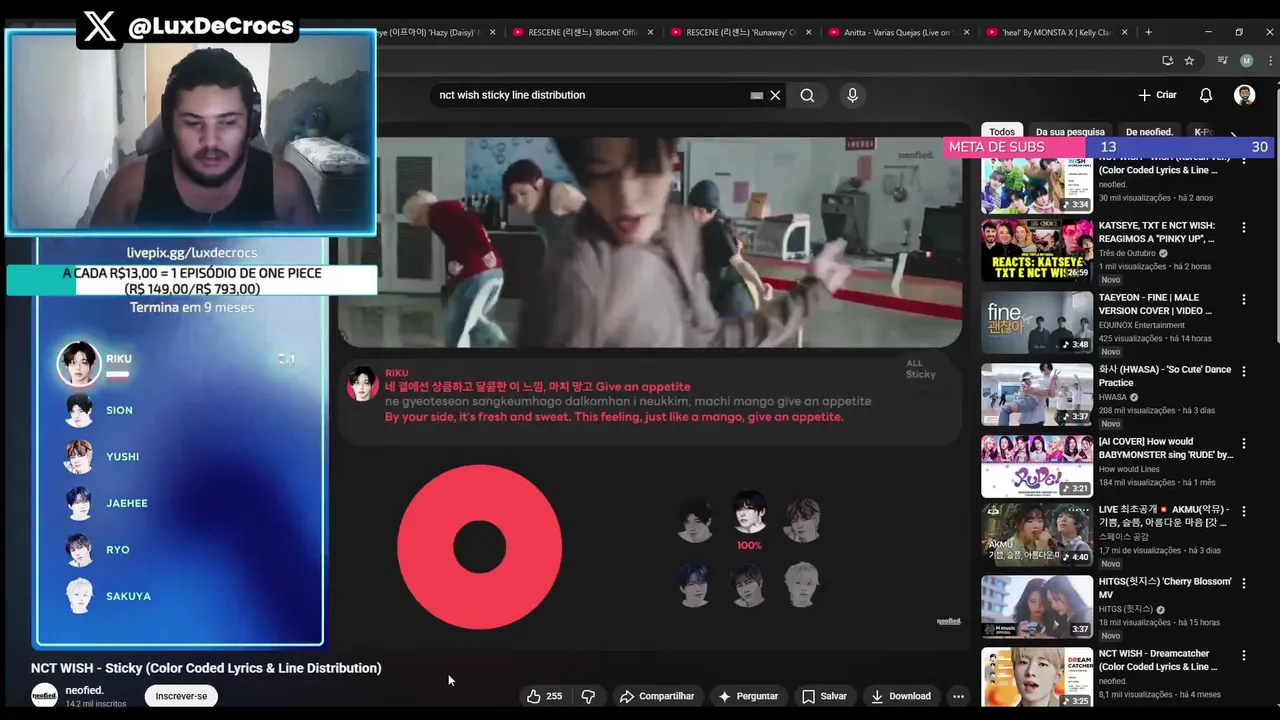
Task: Close the Anitta Varias Quejas tab
Action: coord(967,32)
